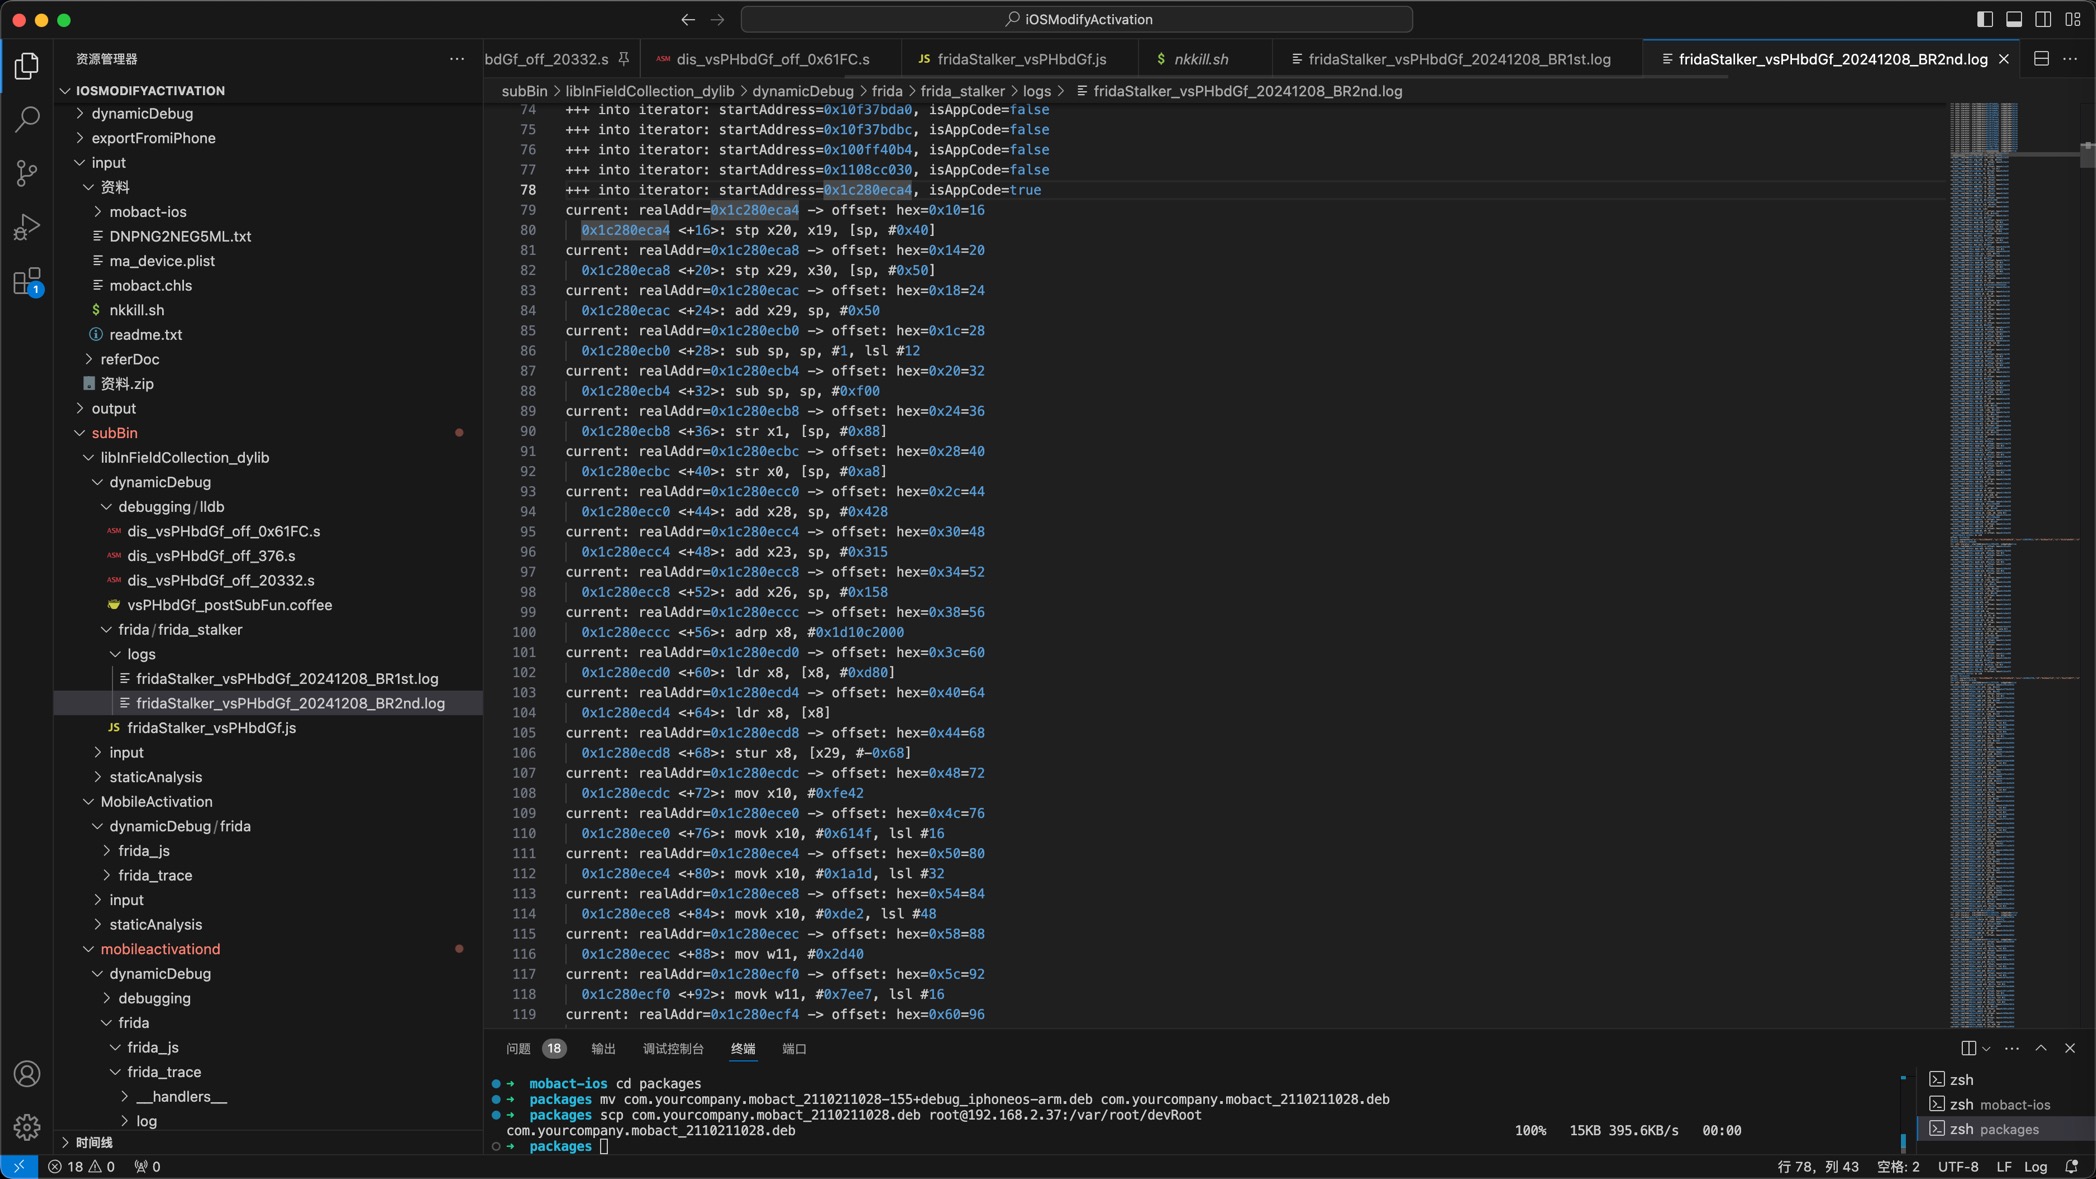Open the Source Control view
Viewport: 2096px width, 1179px height.
coord(27,173)
